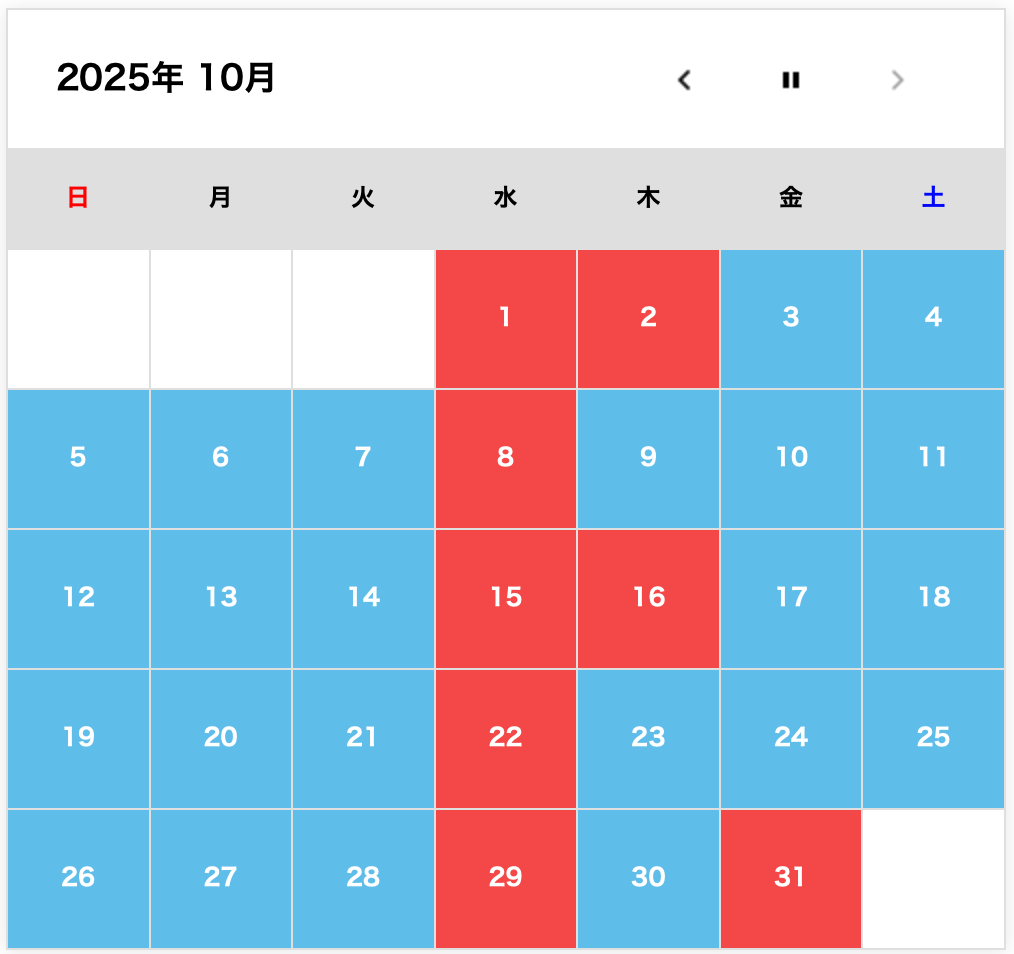1014x954 pixels.
Task: Click the red October 31 cell
Action: tap(791, 878)
